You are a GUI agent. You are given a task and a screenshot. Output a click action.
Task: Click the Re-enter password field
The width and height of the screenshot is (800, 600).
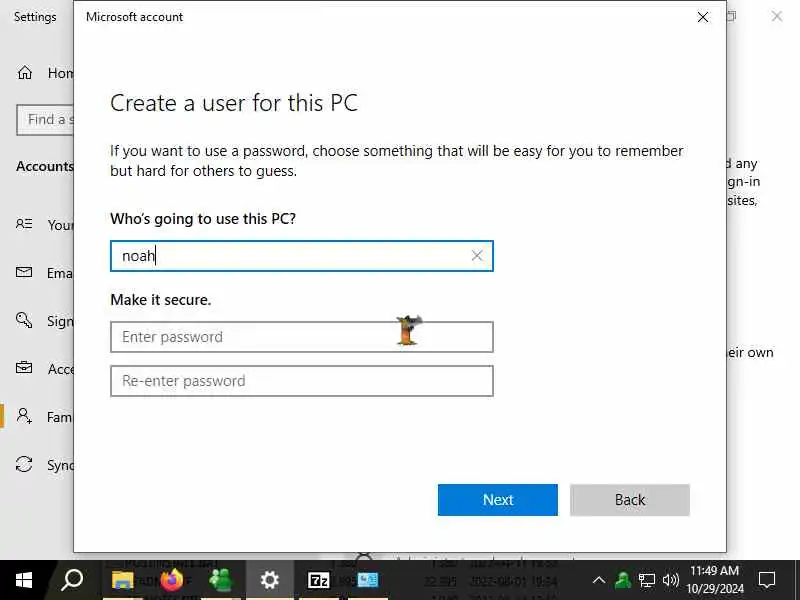(302, 381)
